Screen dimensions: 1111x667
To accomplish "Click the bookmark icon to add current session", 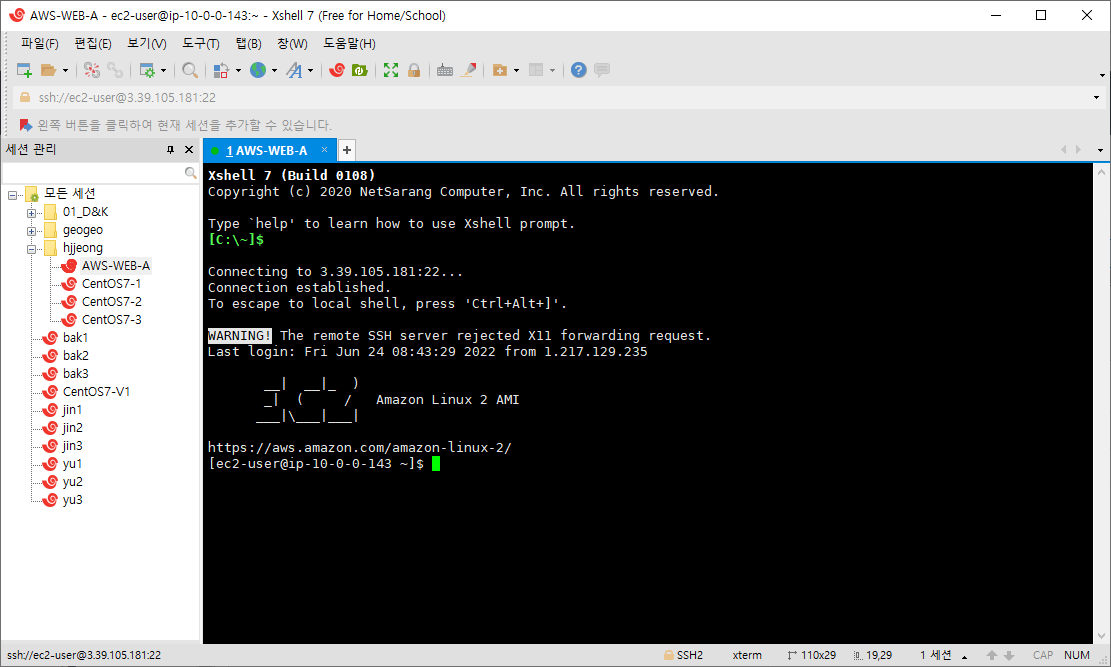I will (26, 125).
